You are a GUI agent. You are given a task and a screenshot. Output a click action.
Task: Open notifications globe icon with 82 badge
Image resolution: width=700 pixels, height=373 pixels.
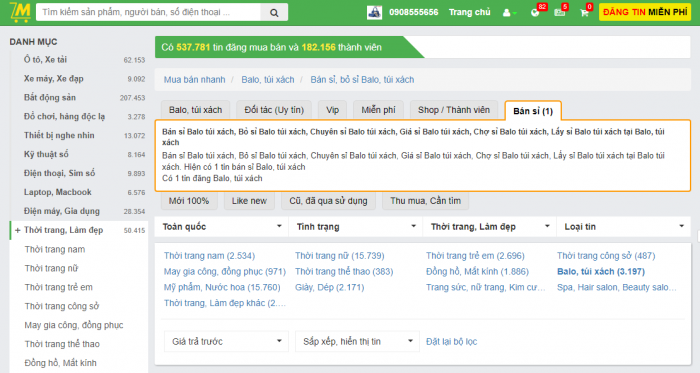(x=536, y=12)
